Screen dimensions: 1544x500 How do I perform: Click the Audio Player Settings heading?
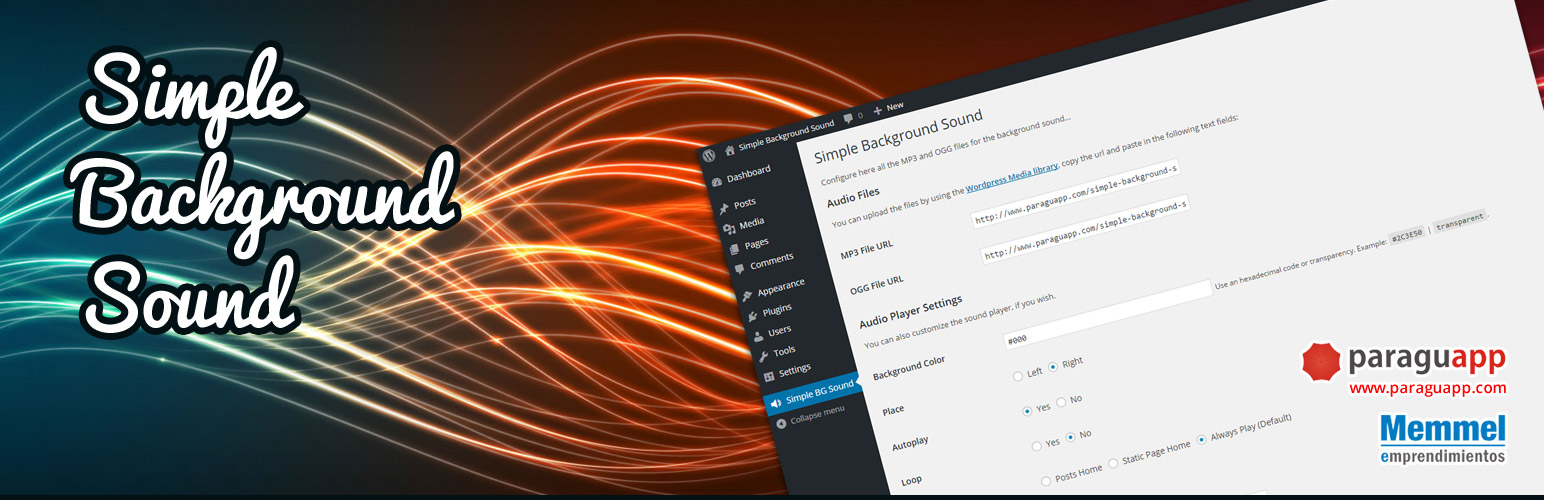point(911,311)
